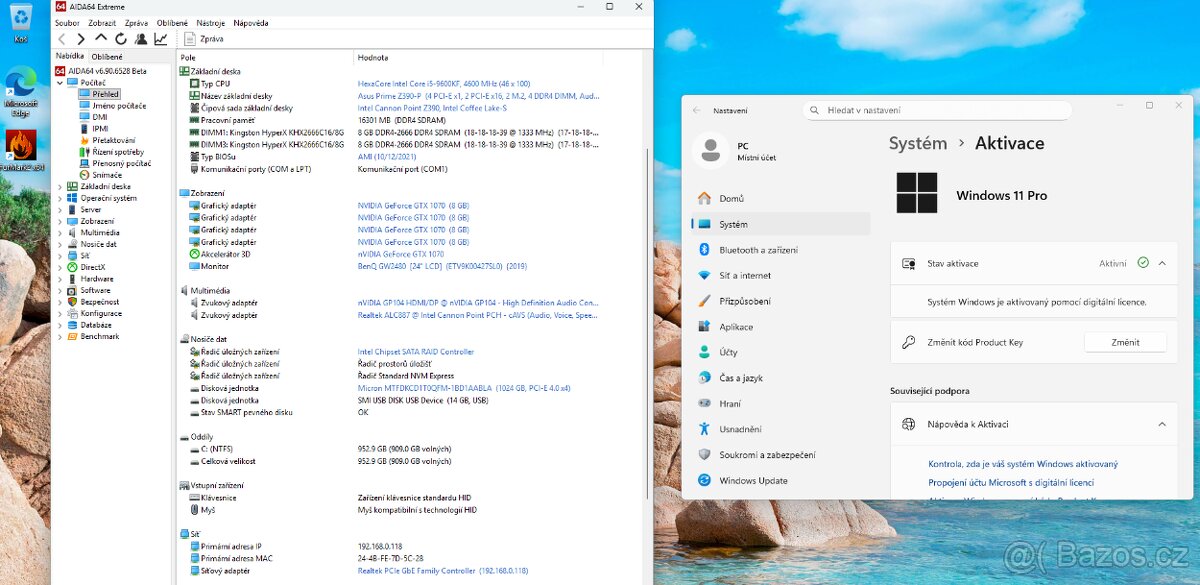Click the Změnit product key button

pyautogui.click(x=1125, y=342)
